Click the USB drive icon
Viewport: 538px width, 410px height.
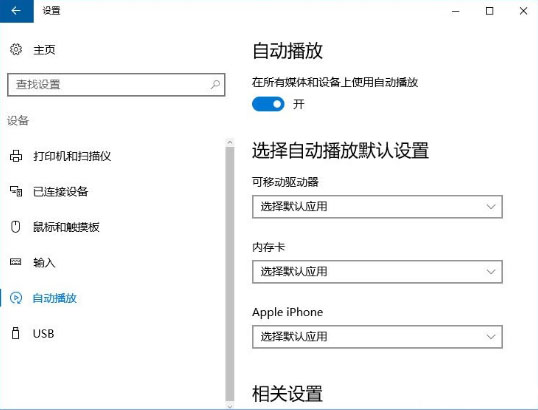coord(15,333)
